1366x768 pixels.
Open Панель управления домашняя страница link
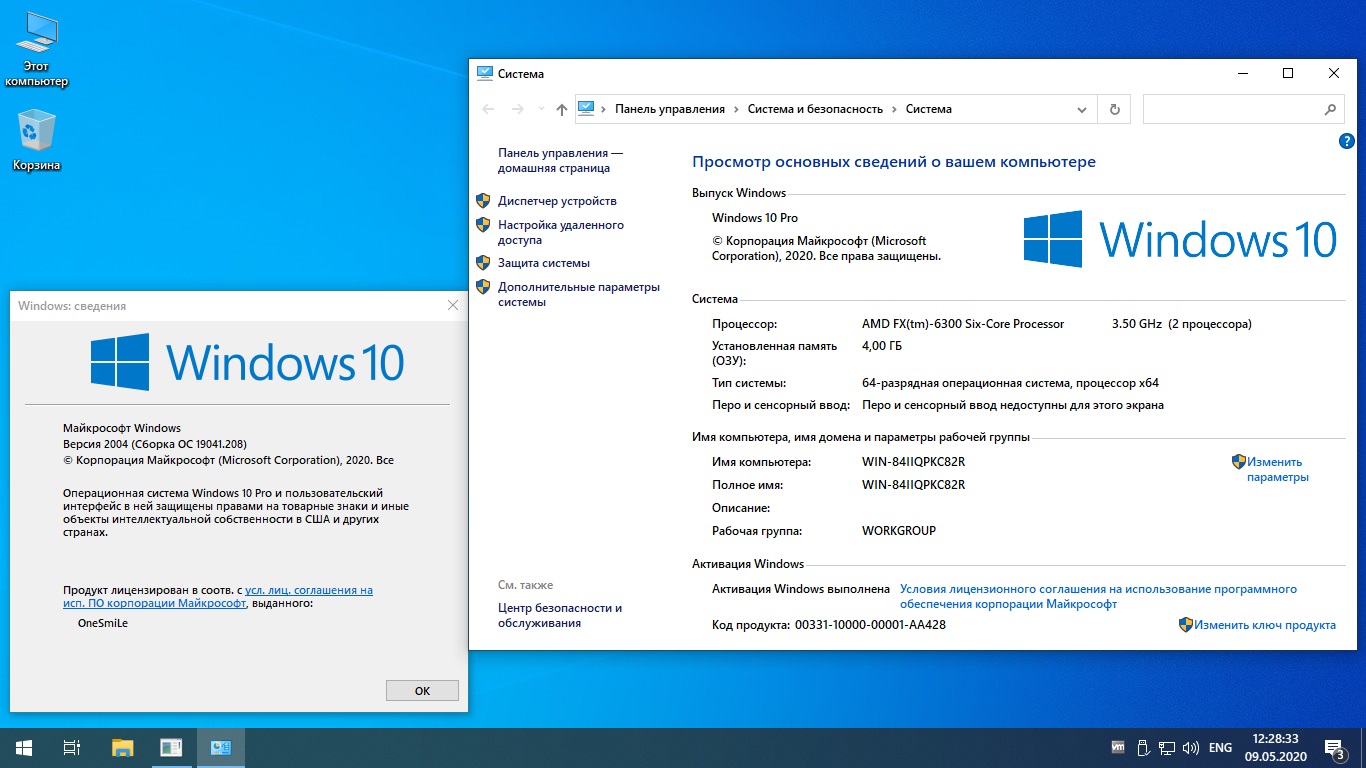pos(560,161)
